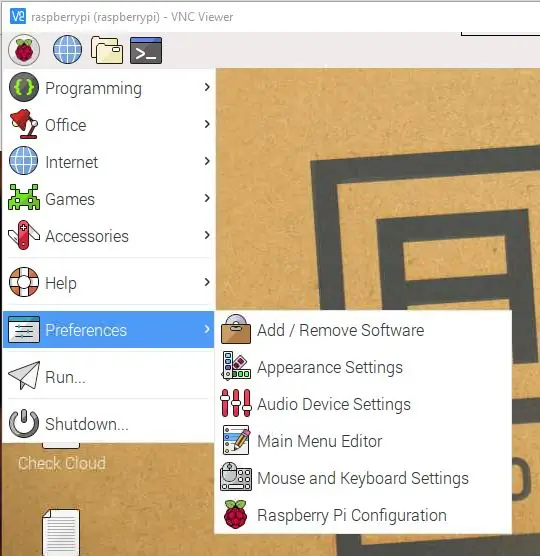Launch the terminal icon in taskbar
Screen dimensions: 540x556
click(146, 50)
